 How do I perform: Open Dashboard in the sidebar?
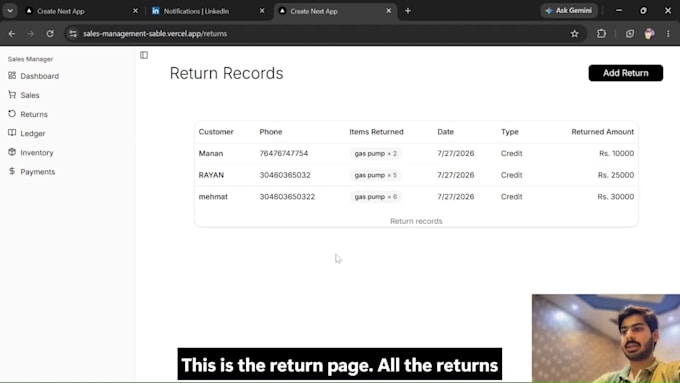point(39,76)
